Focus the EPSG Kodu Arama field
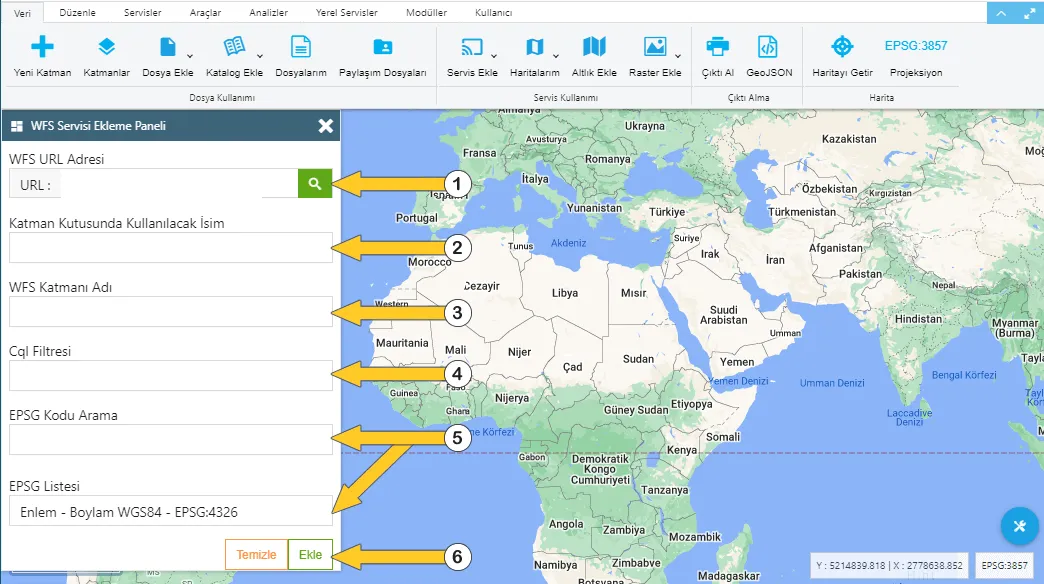This screenshot has width=1044, height=584. [170, 439]
